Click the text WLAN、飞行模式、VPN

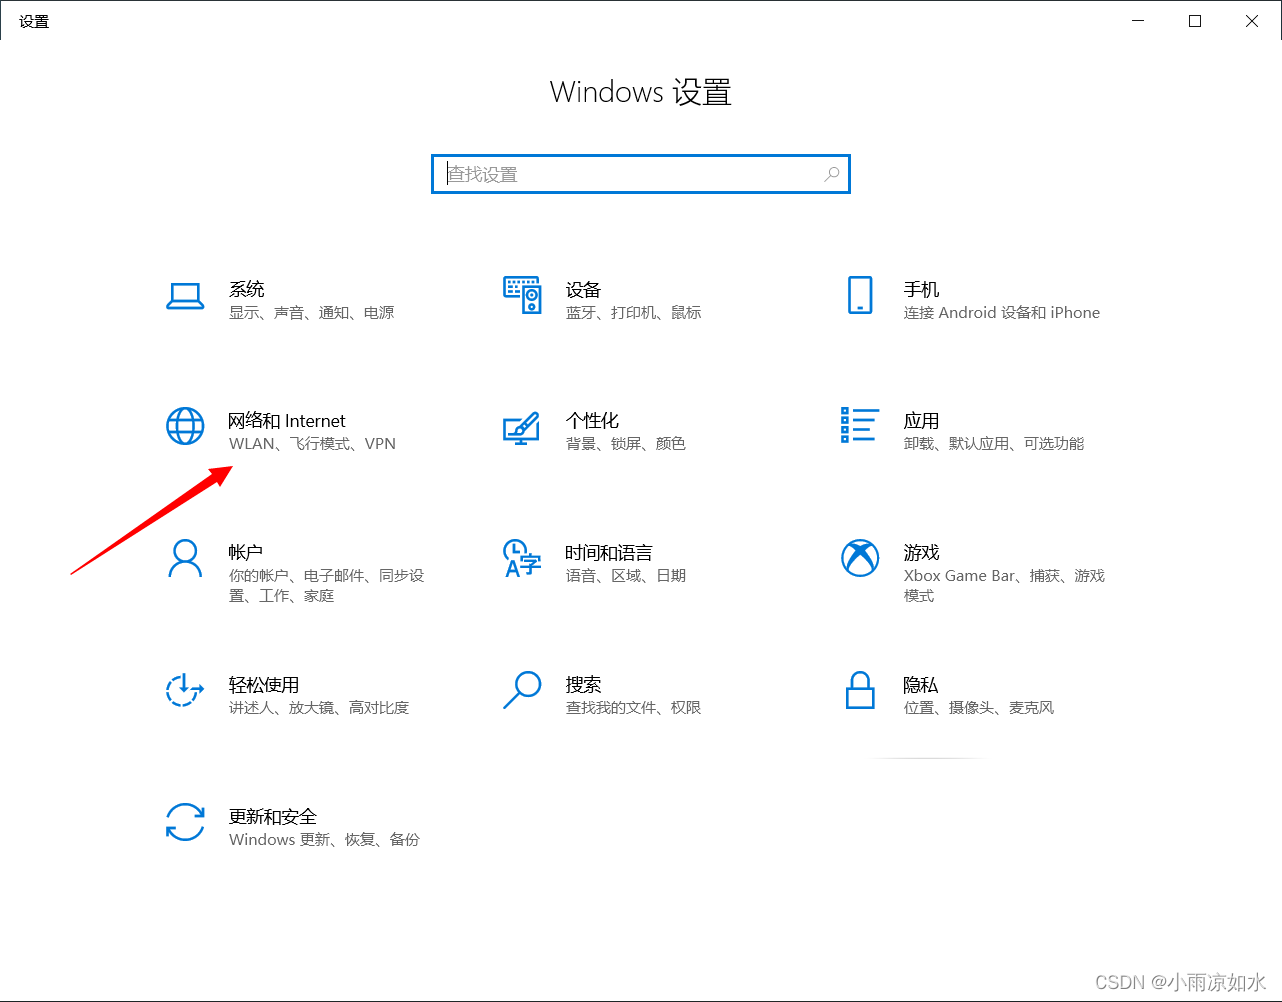312,444
